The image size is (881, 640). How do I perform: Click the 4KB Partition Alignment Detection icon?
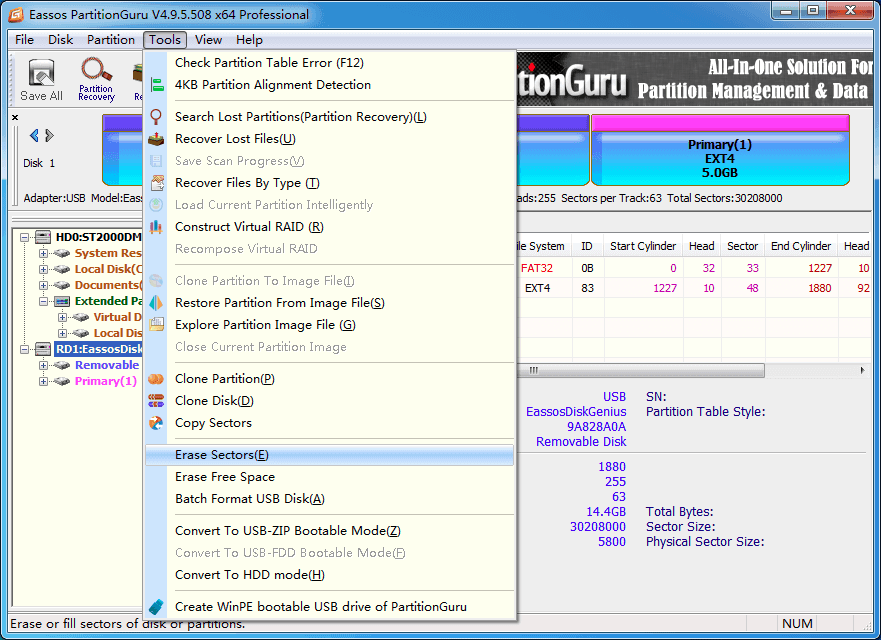[x=157, y=85]
